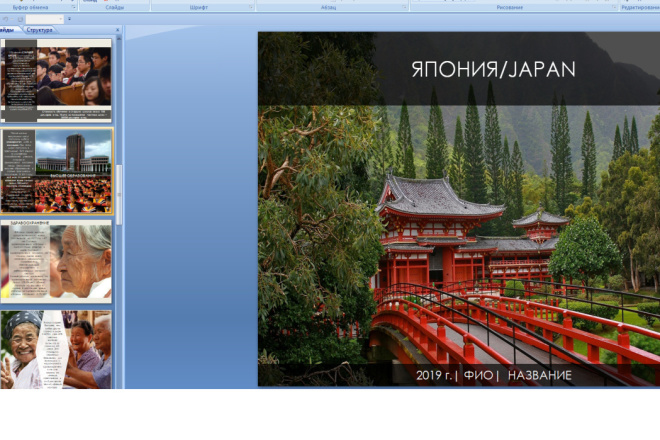Close the slides thumbnail pane
Viewport: 660px width, 440px height.
pyautogui.click(x=118, y=30)
